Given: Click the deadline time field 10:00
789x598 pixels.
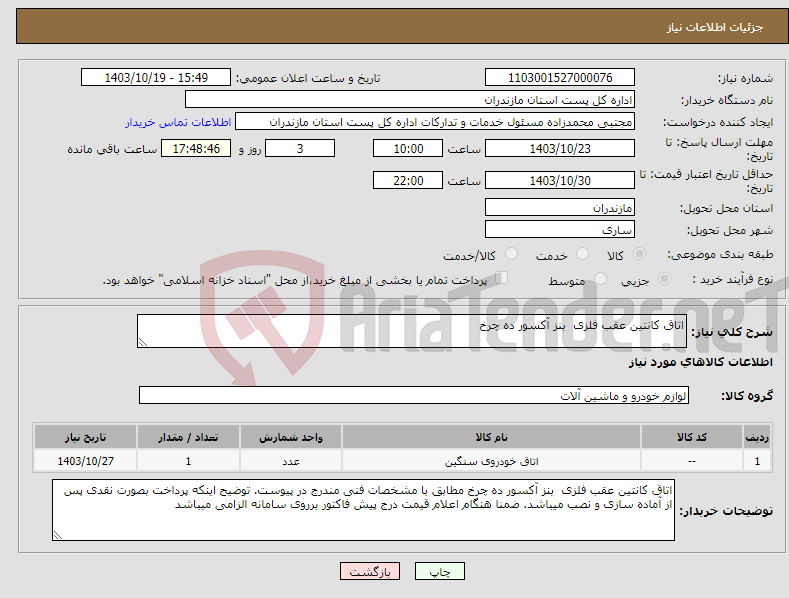Looking at the screenshot, I should (x=408, y=148).
